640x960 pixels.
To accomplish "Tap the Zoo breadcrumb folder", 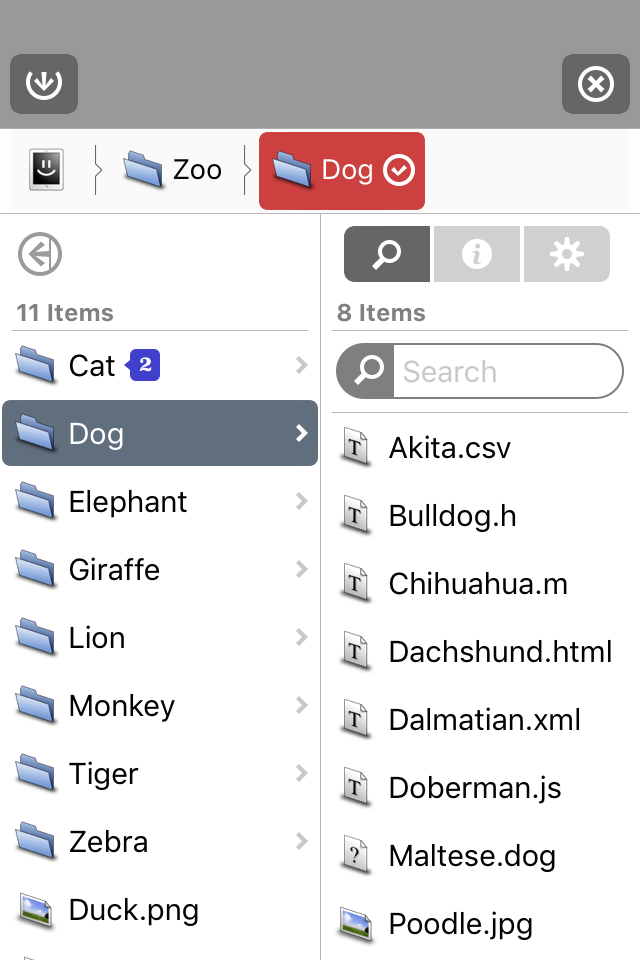I will point(172,170).
